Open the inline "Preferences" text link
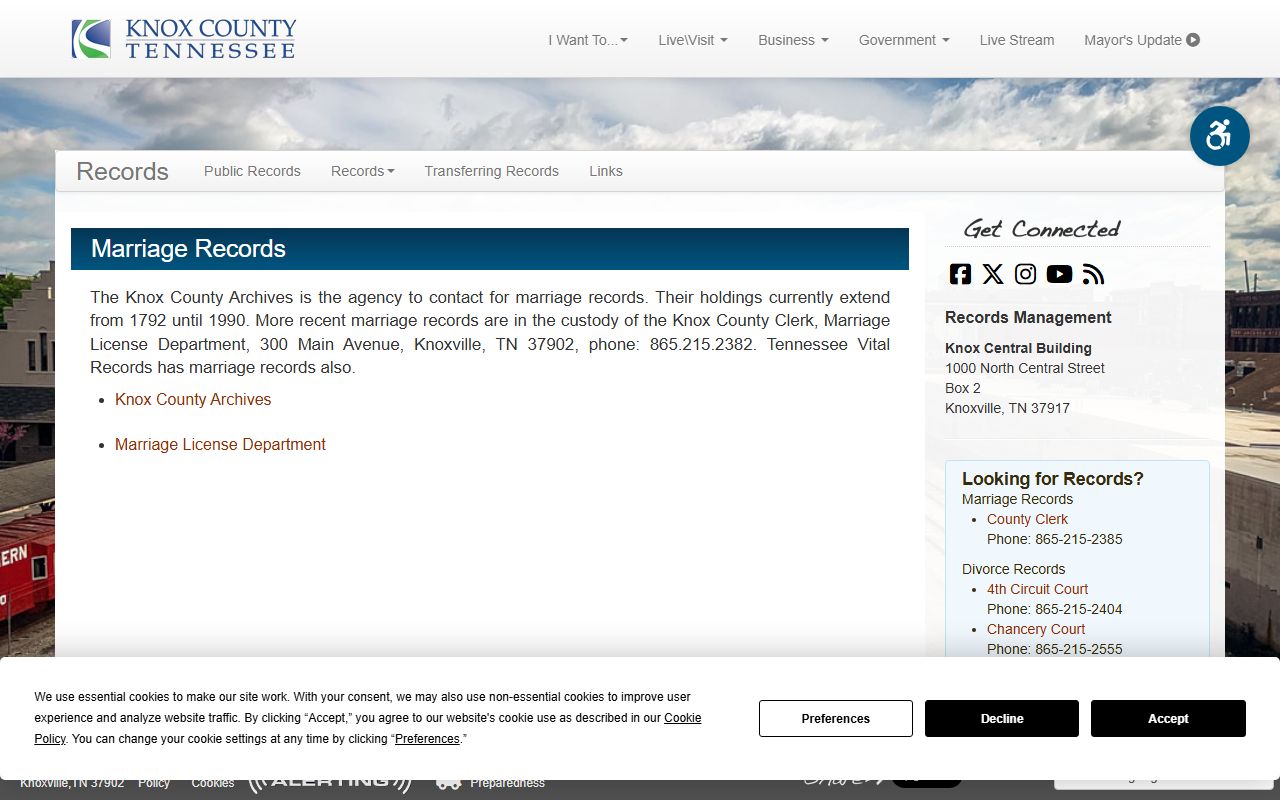This screenshot has width=1280, height=800. (x=427, y=739)
